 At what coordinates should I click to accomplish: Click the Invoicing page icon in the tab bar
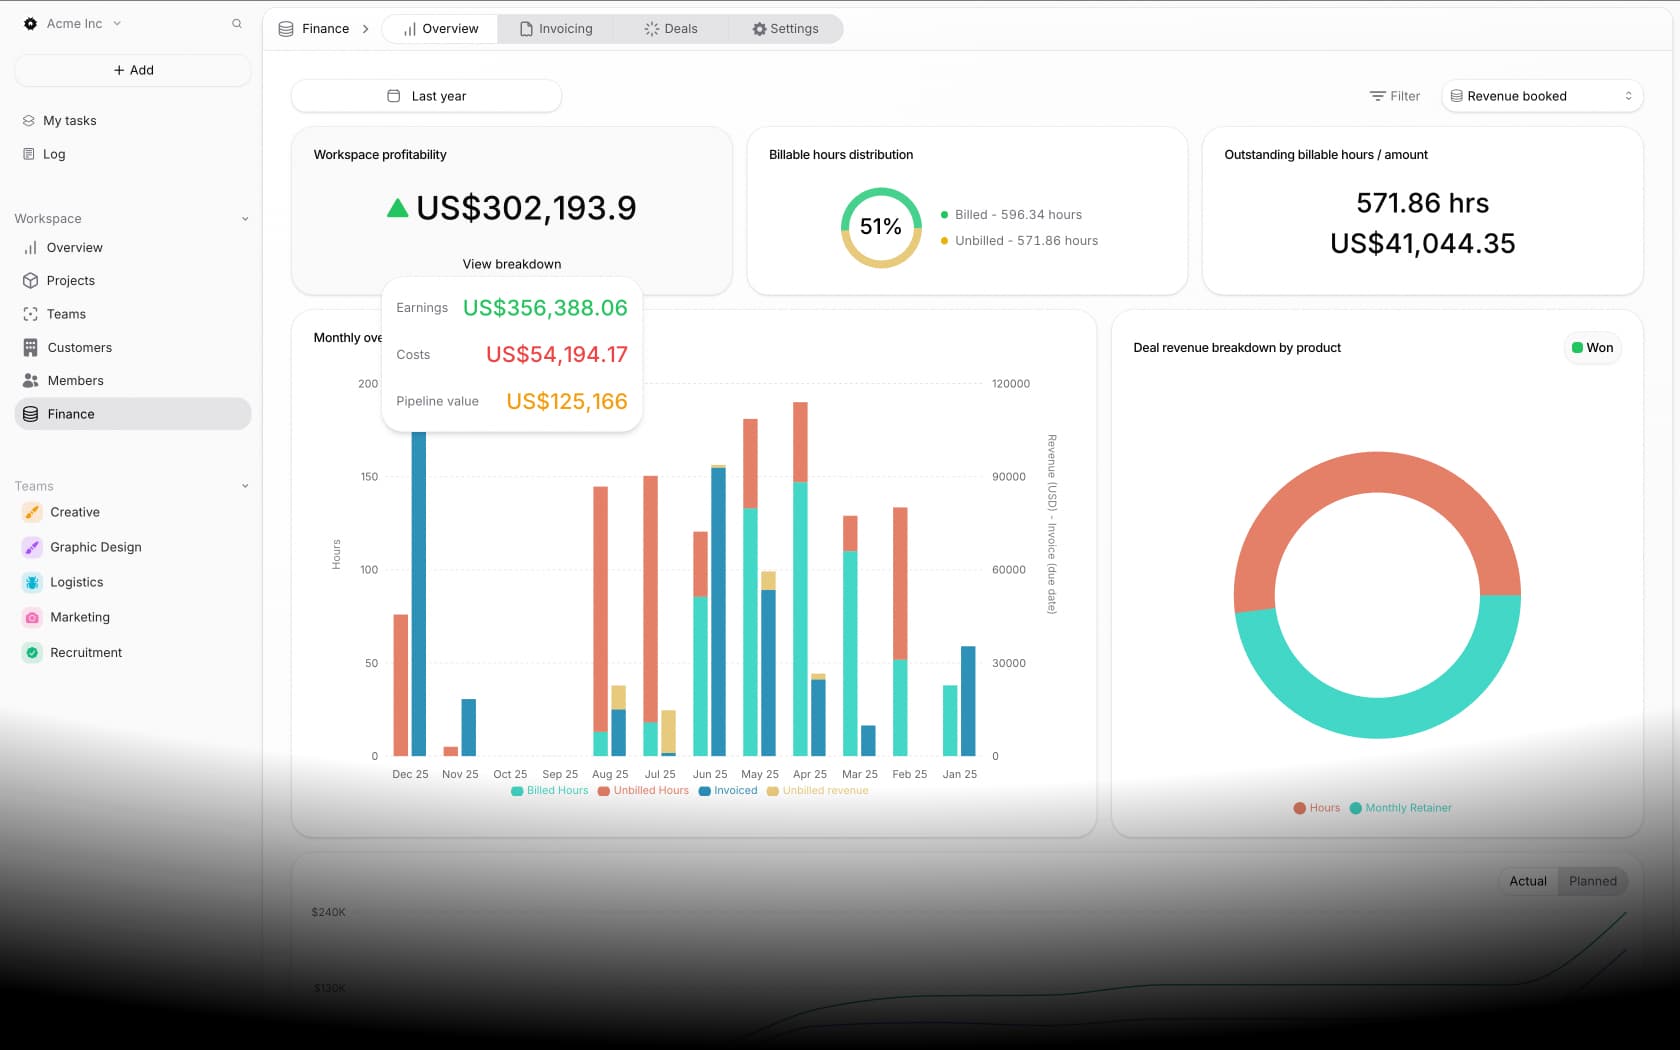526,29
